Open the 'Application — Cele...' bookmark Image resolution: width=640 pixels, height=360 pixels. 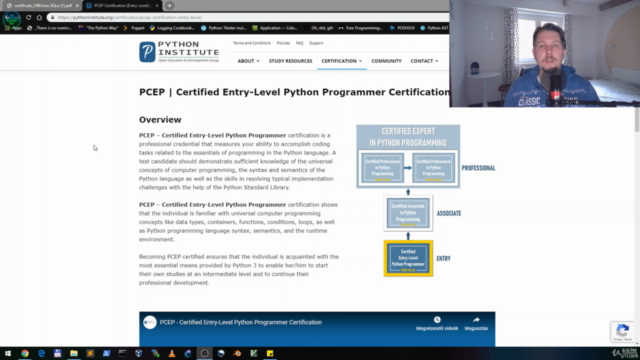point(275,28)
